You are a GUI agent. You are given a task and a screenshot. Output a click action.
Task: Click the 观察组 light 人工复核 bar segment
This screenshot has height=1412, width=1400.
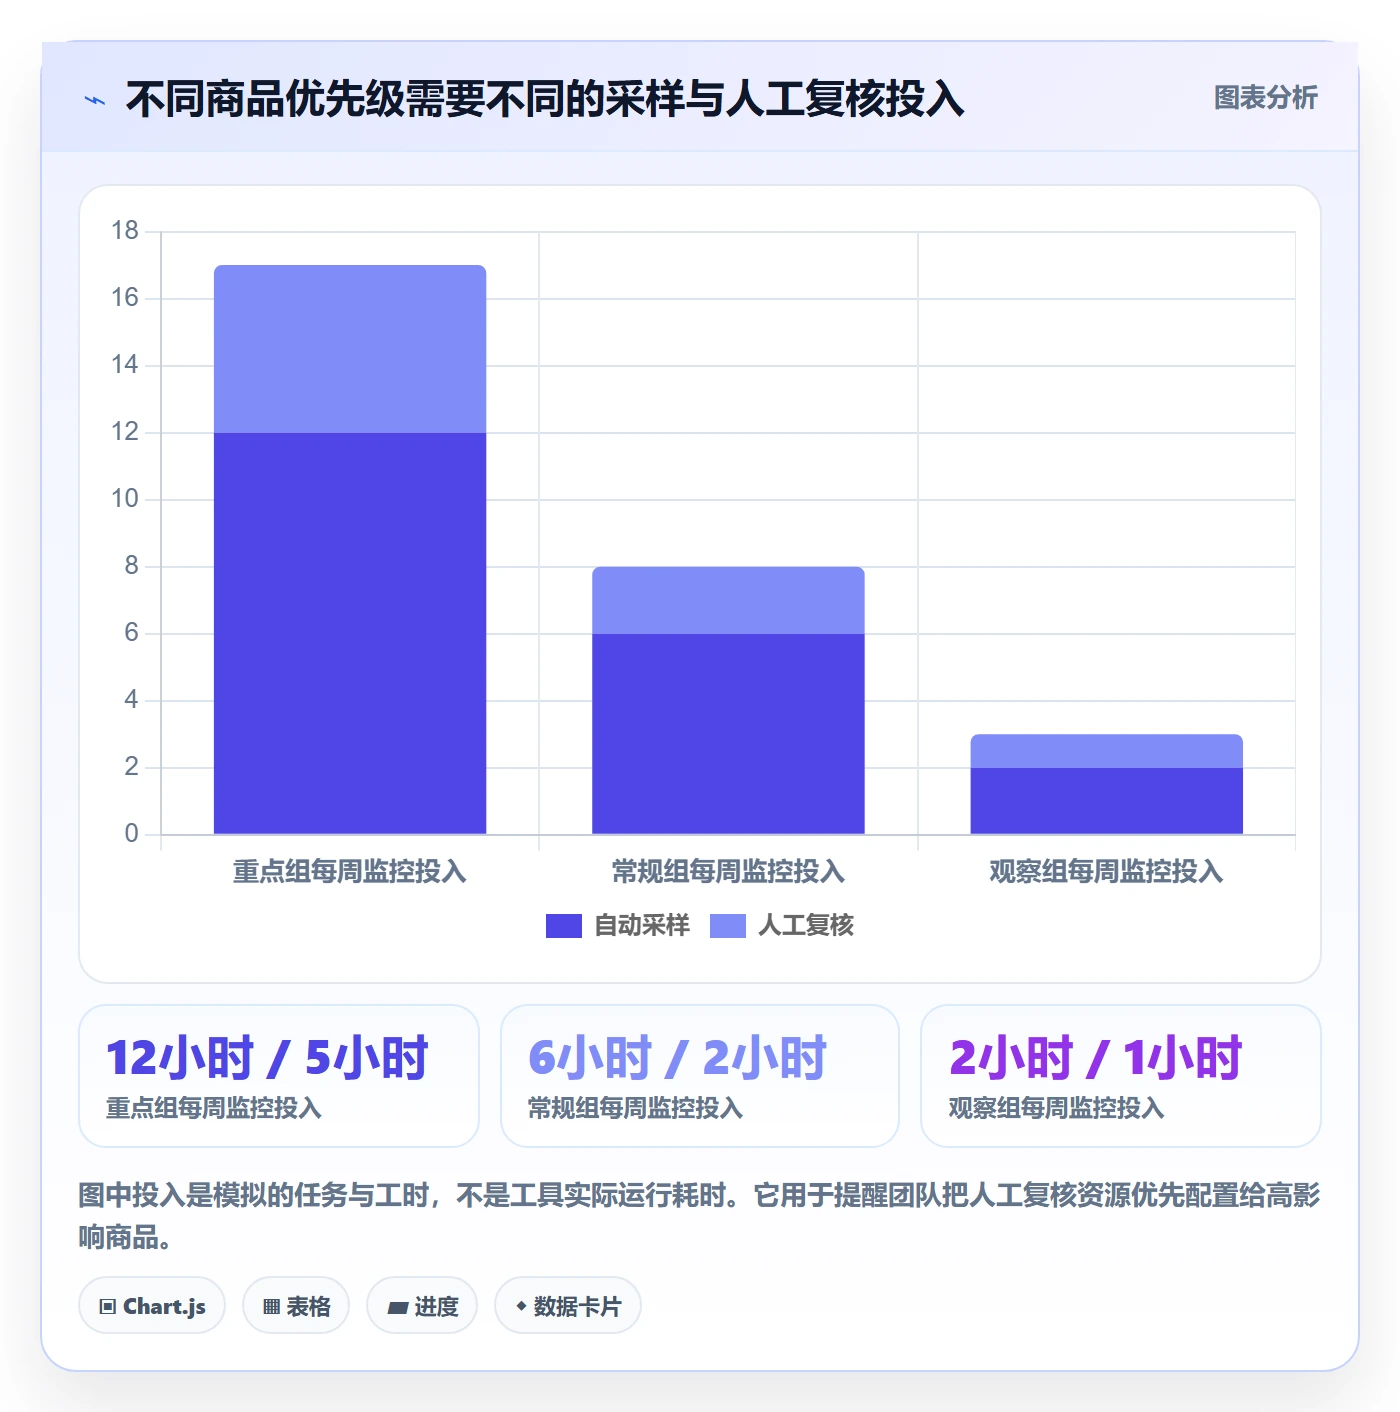pos(1106,751)
